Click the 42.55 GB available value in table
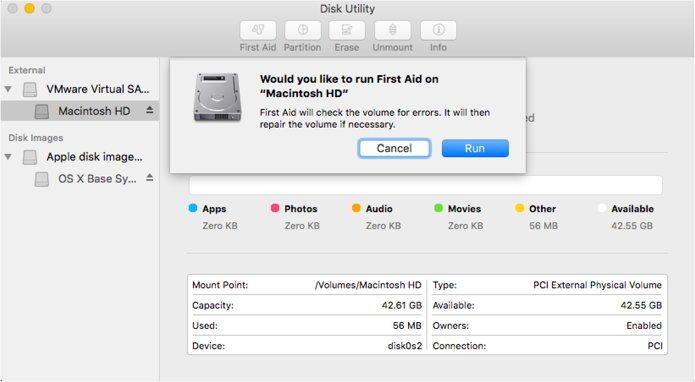Screen dimensions: 695x382 click(641, 305)
